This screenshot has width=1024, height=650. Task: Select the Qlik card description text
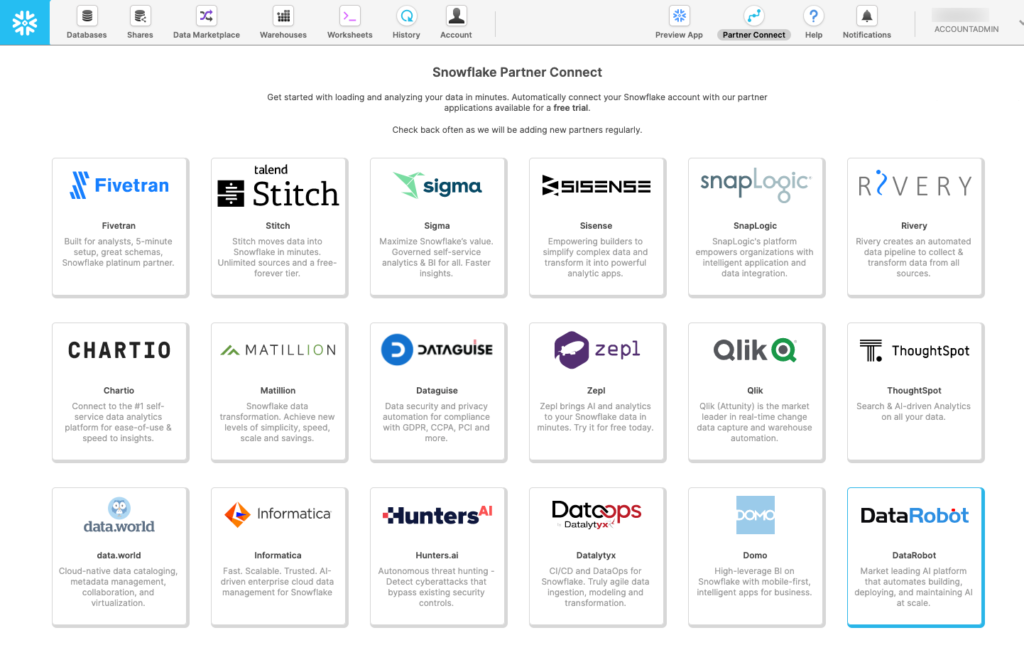754,422
